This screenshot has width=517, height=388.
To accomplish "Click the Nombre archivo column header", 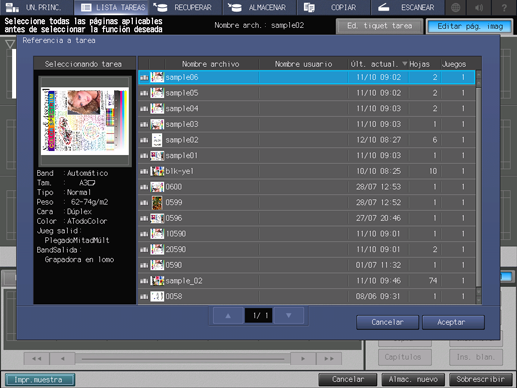I will (211, 64).
